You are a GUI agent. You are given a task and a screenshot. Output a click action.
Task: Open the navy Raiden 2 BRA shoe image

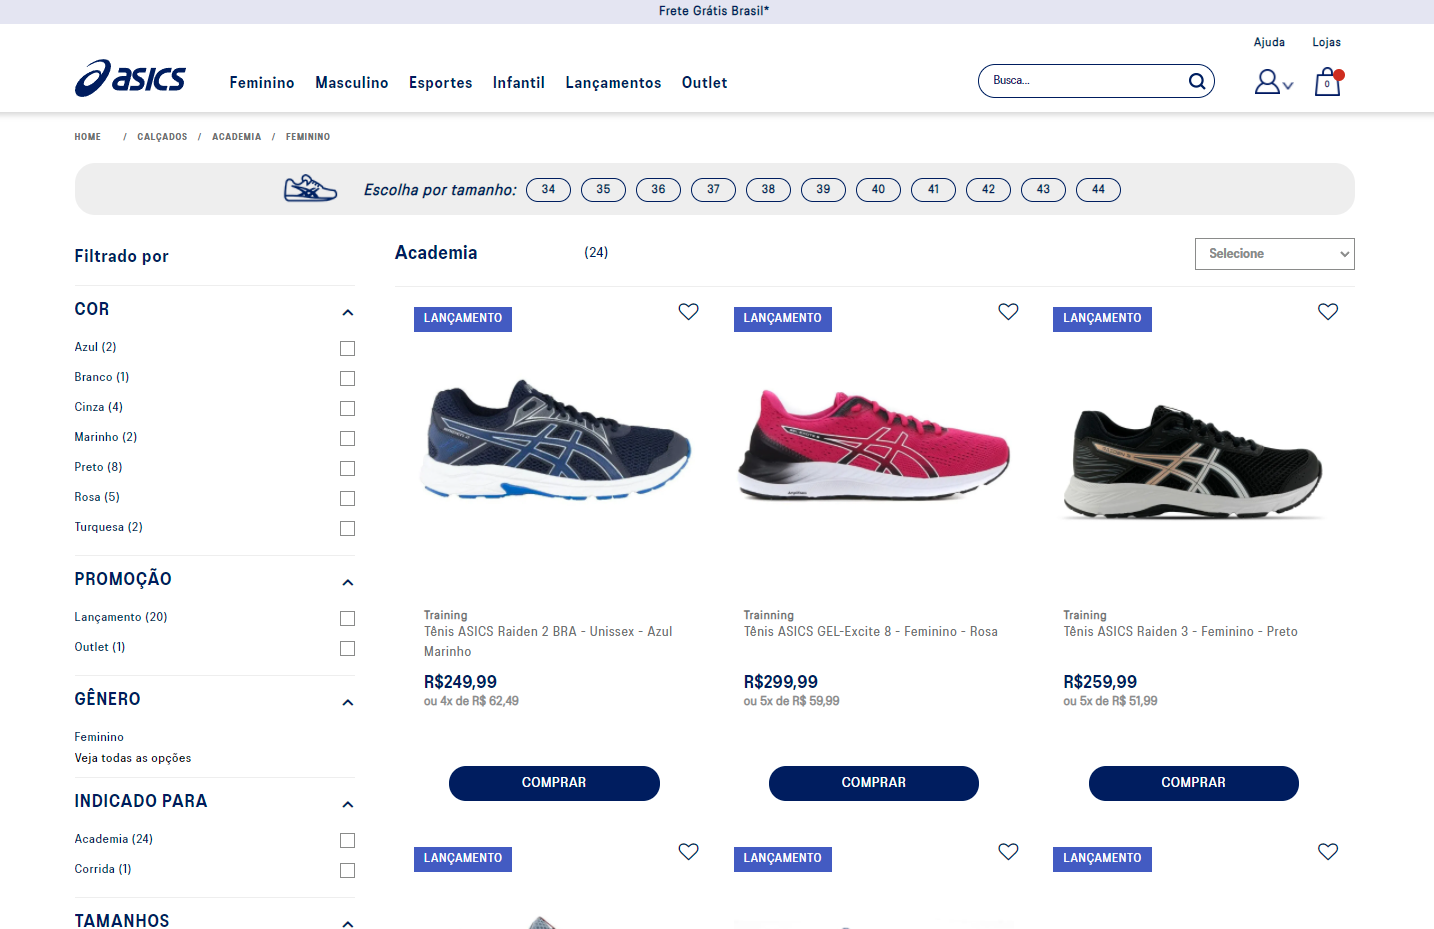pyautogui.click(x=557, y=440)
